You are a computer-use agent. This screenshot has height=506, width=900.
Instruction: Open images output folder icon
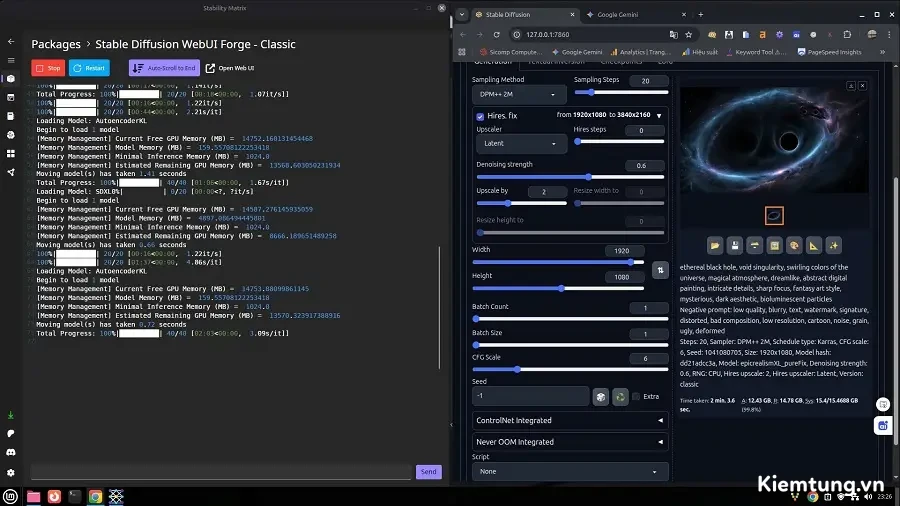(715, 246)
